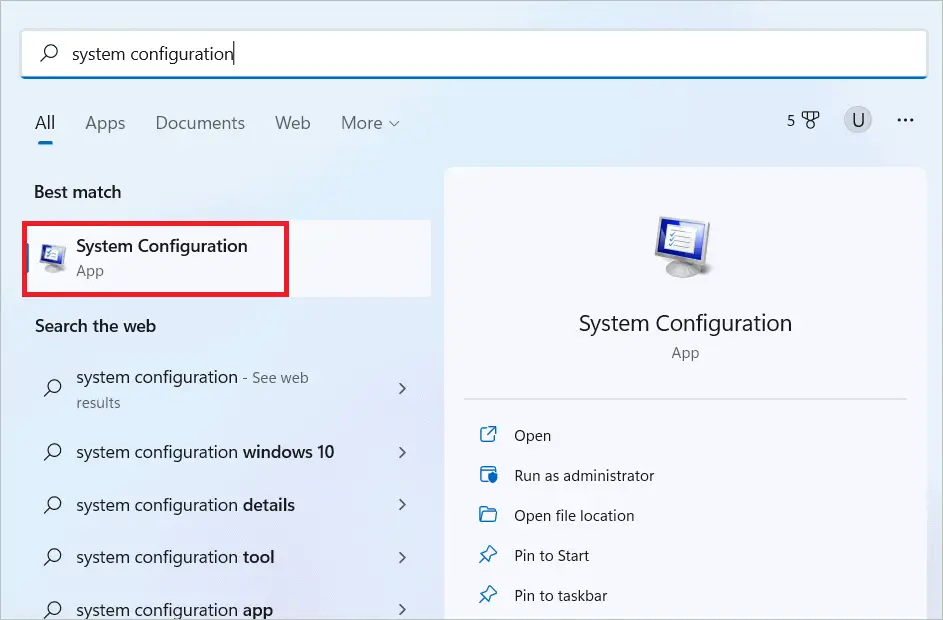Open the More filter dropdown
The height and width of the screenshot is (620, 943).
click(369, 122)
